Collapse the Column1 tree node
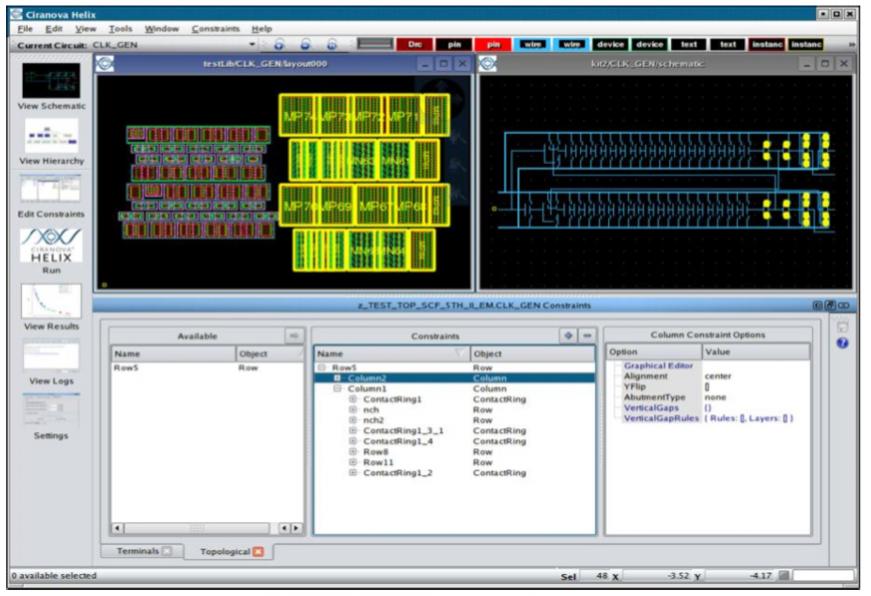The image size is (871, 596). pyautogui.click(x=337, y=388)
